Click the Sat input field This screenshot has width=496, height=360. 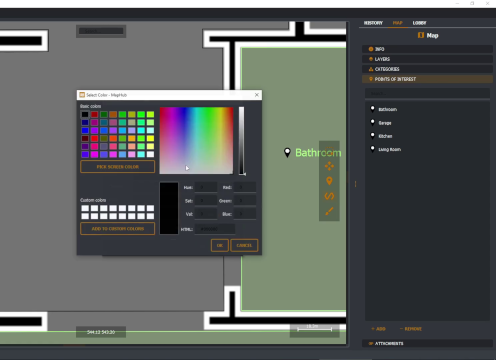pyautogui.click(x=206, y=201)
